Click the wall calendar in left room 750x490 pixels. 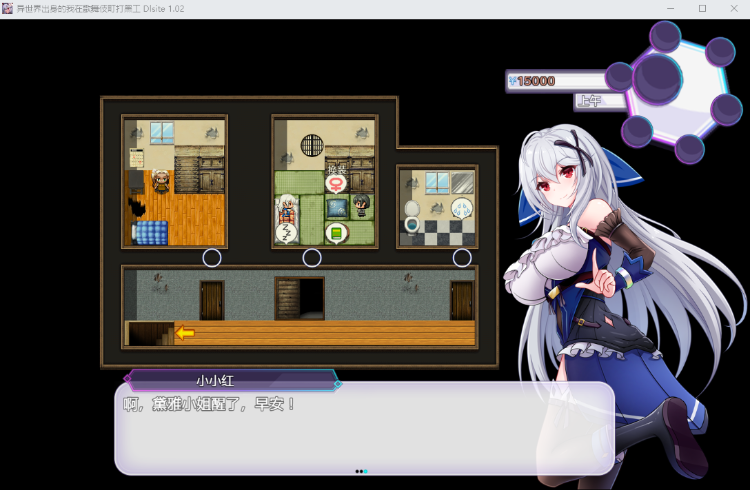(137, 157)
